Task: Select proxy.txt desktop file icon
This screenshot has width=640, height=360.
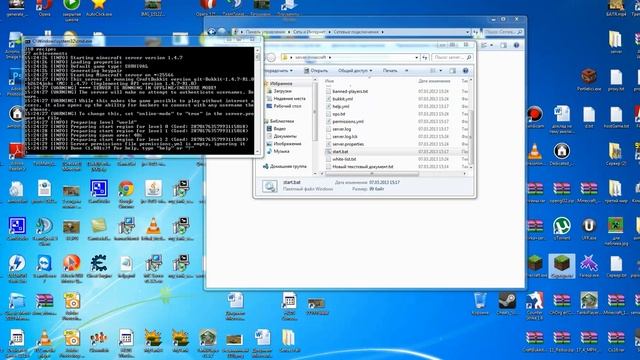Action: pyautogui.click(x=616, y=80)
